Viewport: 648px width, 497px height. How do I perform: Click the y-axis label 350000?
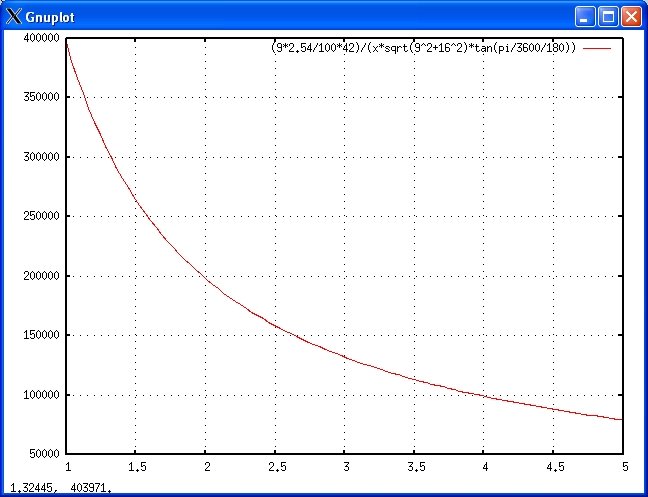point(42,97)
